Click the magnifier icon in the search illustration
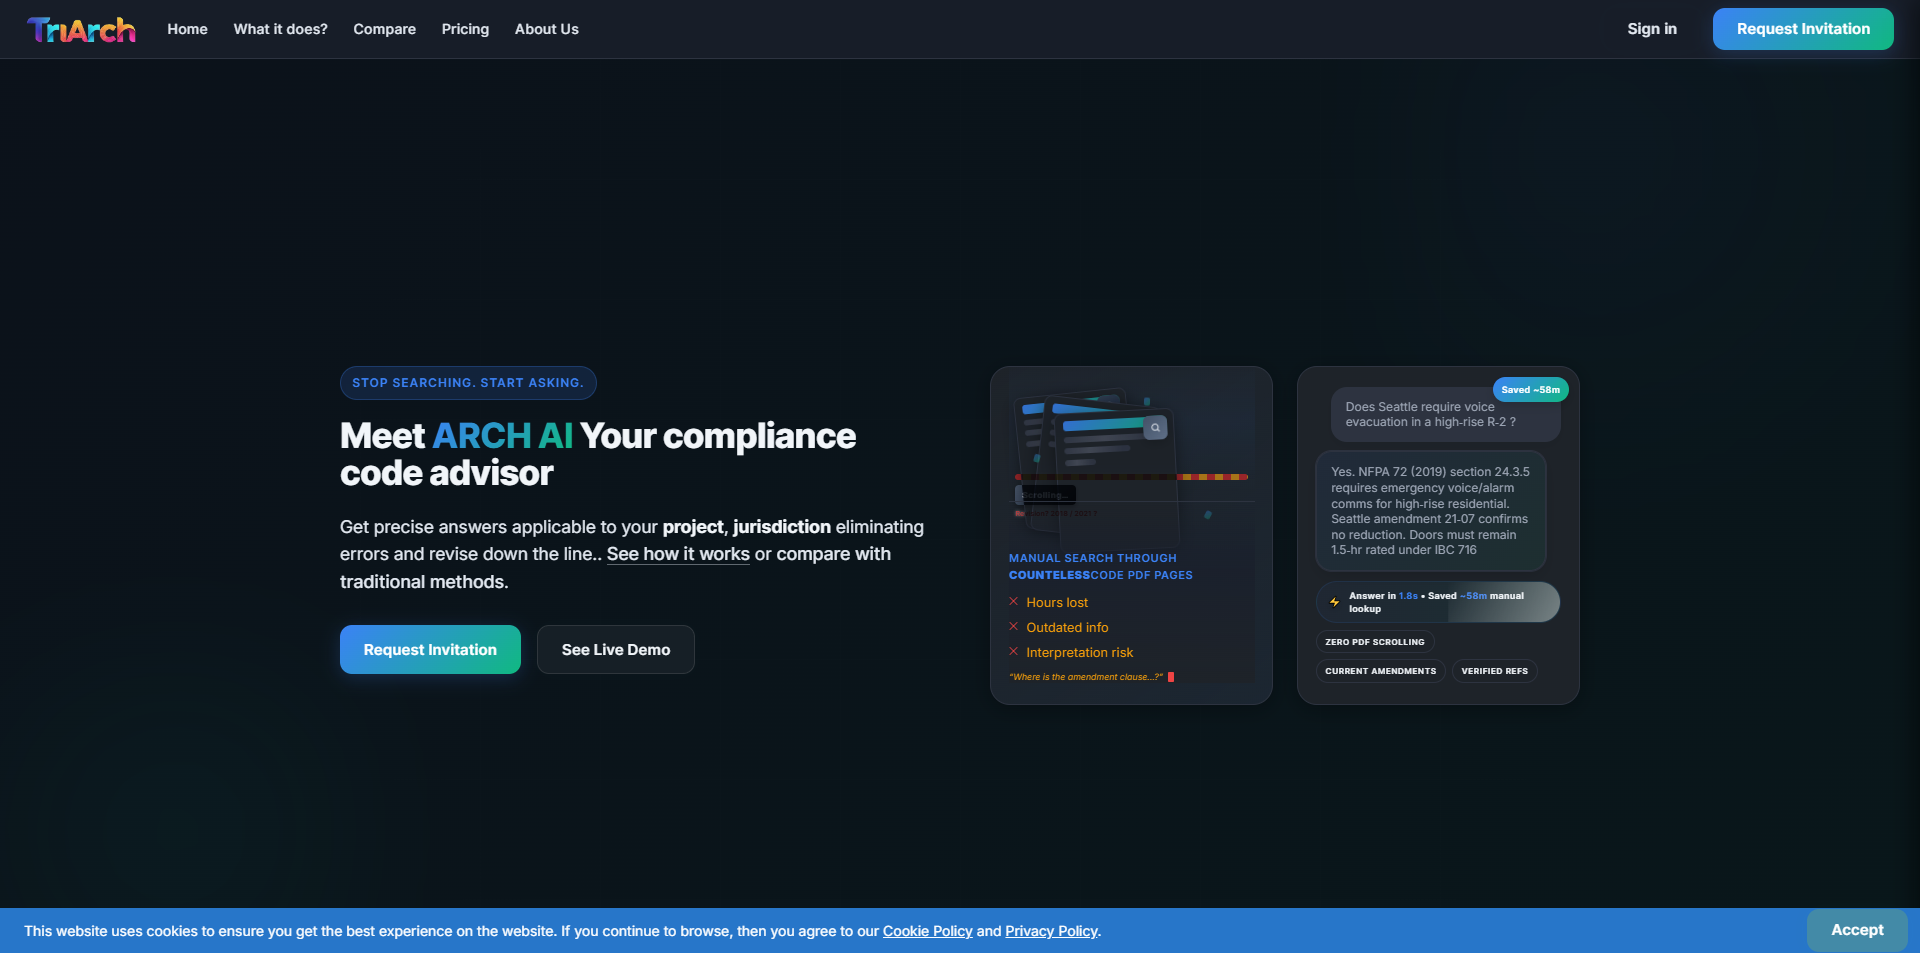Viewport: 1920px width, 953px height. (1155, 427)
